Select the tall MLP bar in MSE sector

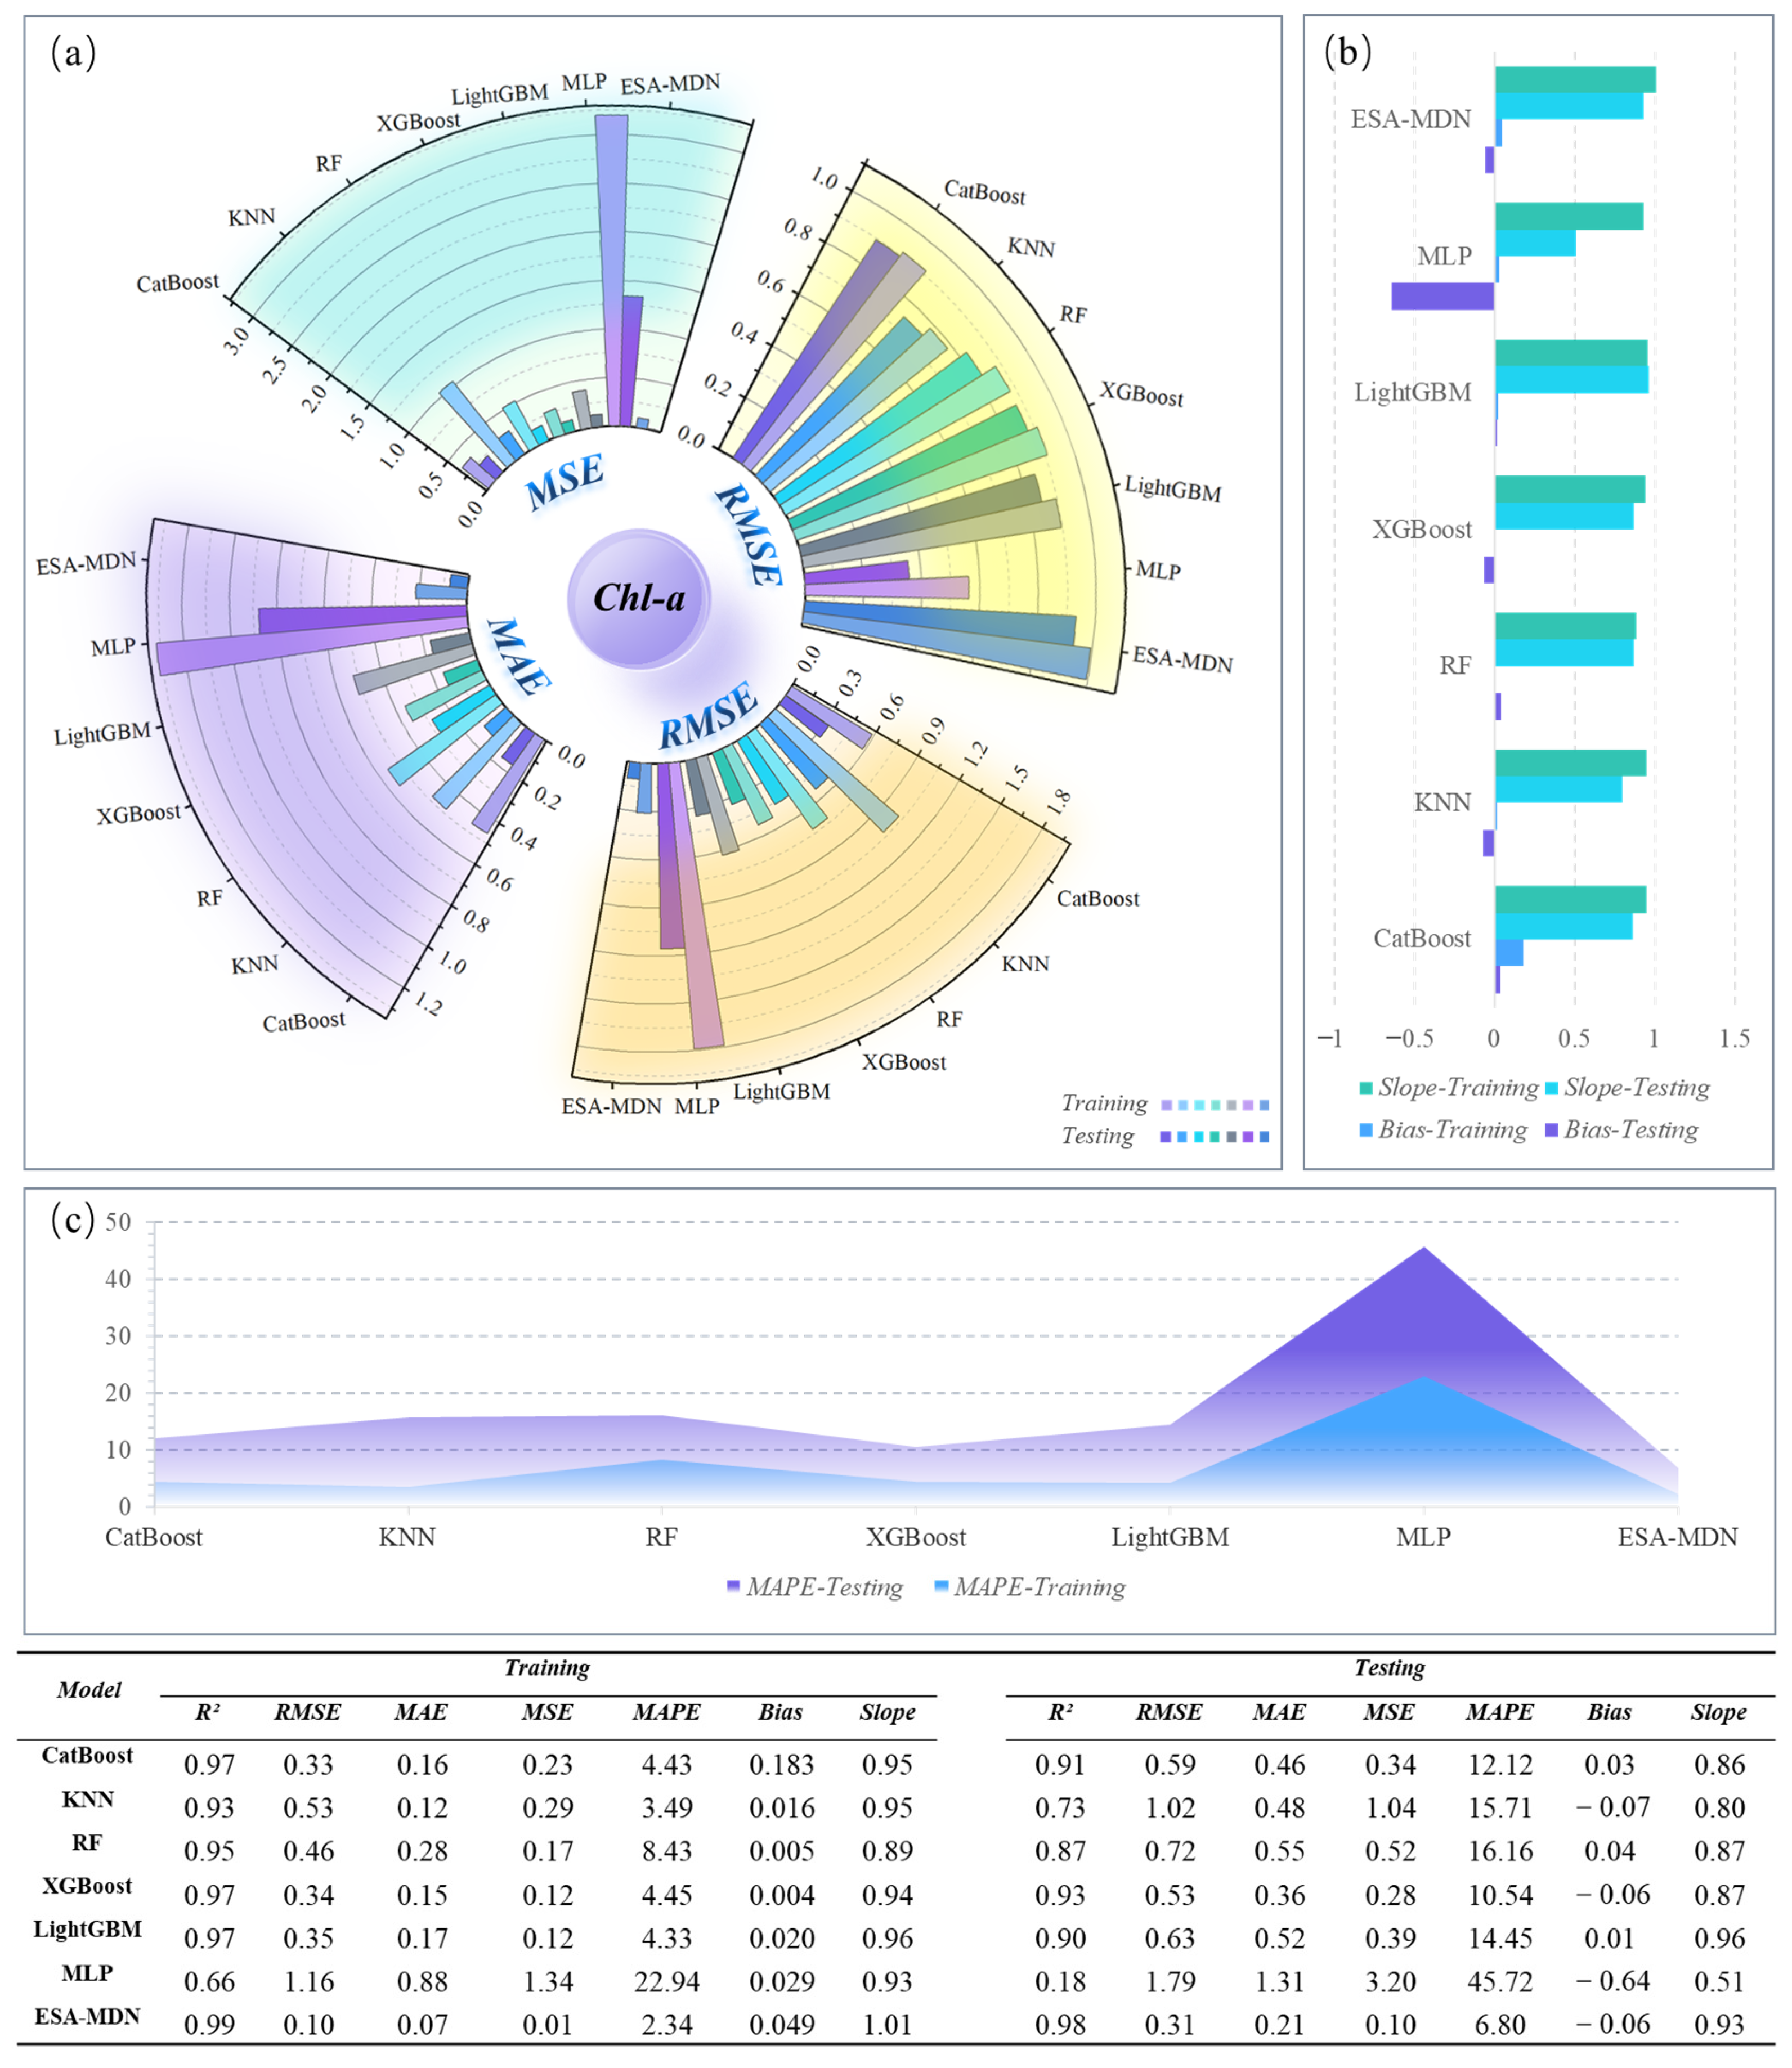(611, 260)
